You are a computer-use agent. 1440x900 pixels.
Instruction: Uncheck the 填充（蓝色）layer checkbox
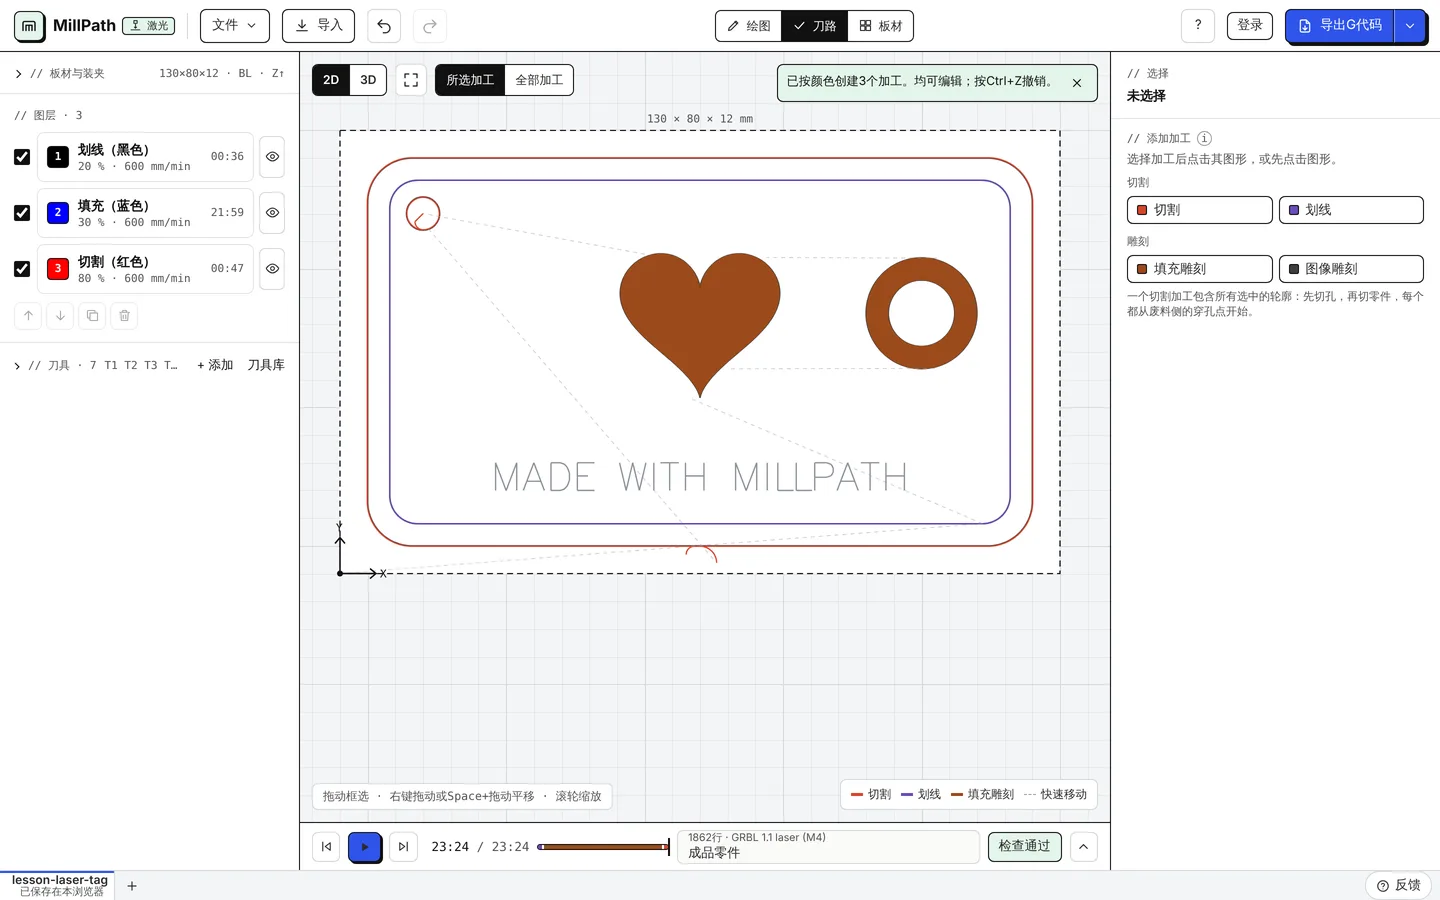(x=22, y=213)
